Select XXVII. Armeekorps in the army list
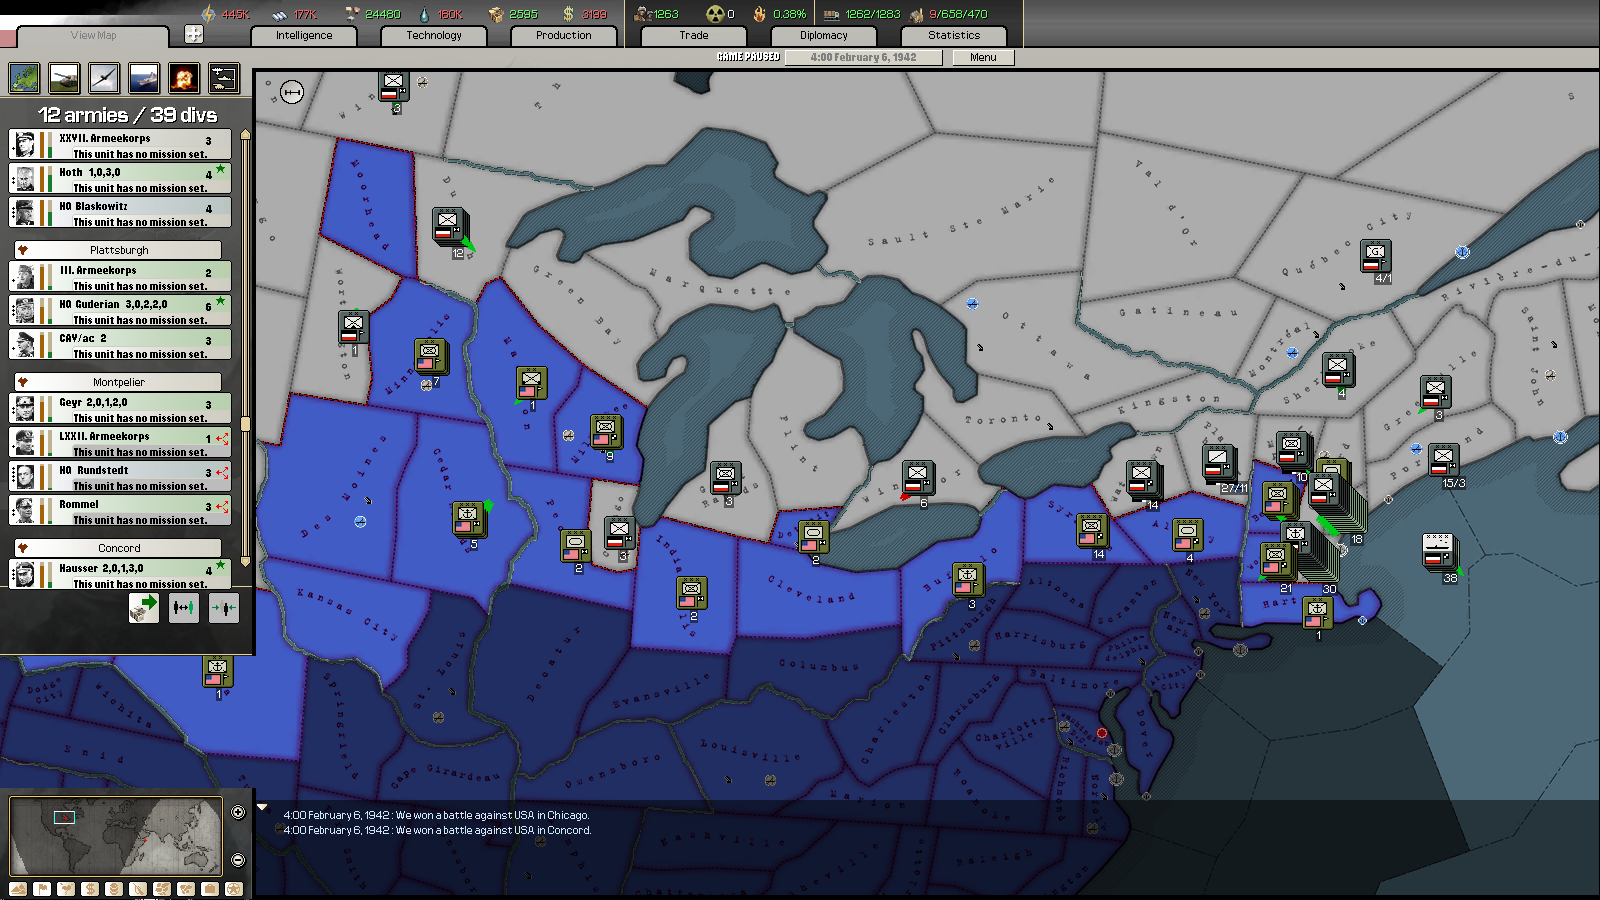 [120, 144]
